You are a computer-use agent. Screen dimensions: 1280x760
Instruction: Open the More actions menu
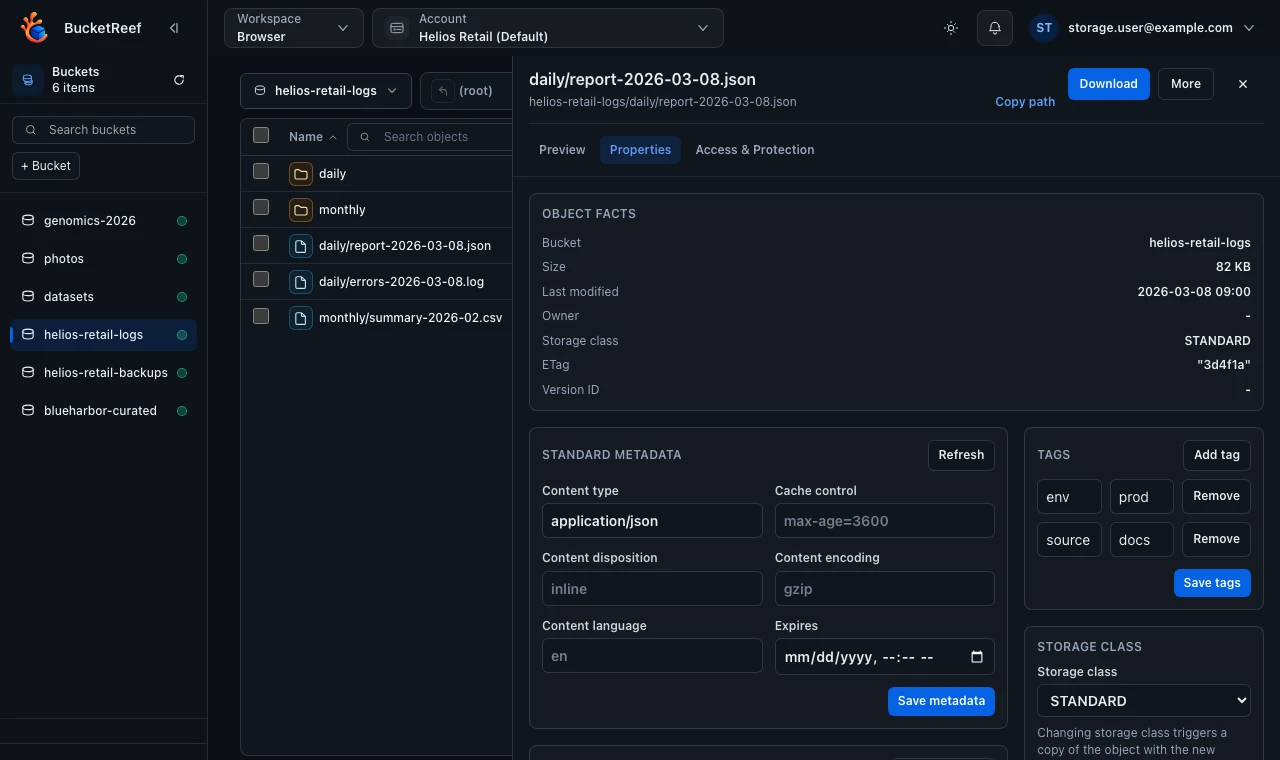[x=1186, y=84]
